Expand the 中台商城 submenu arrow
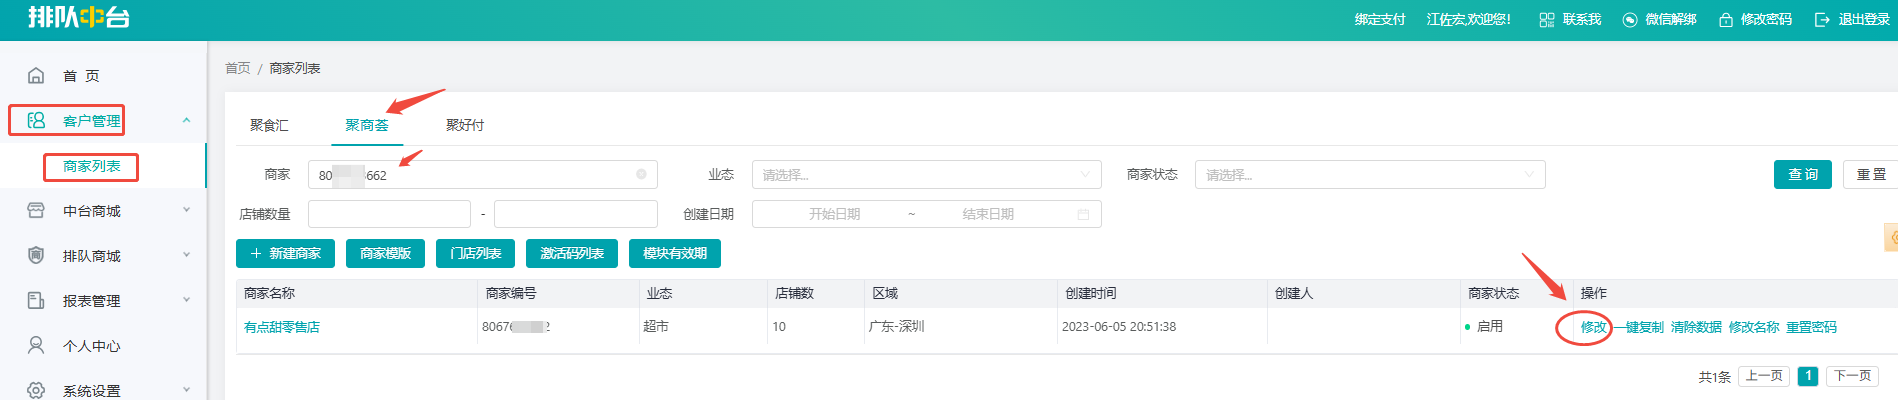The width and height of the screenshot is (1898, 400). click(186, 211)
